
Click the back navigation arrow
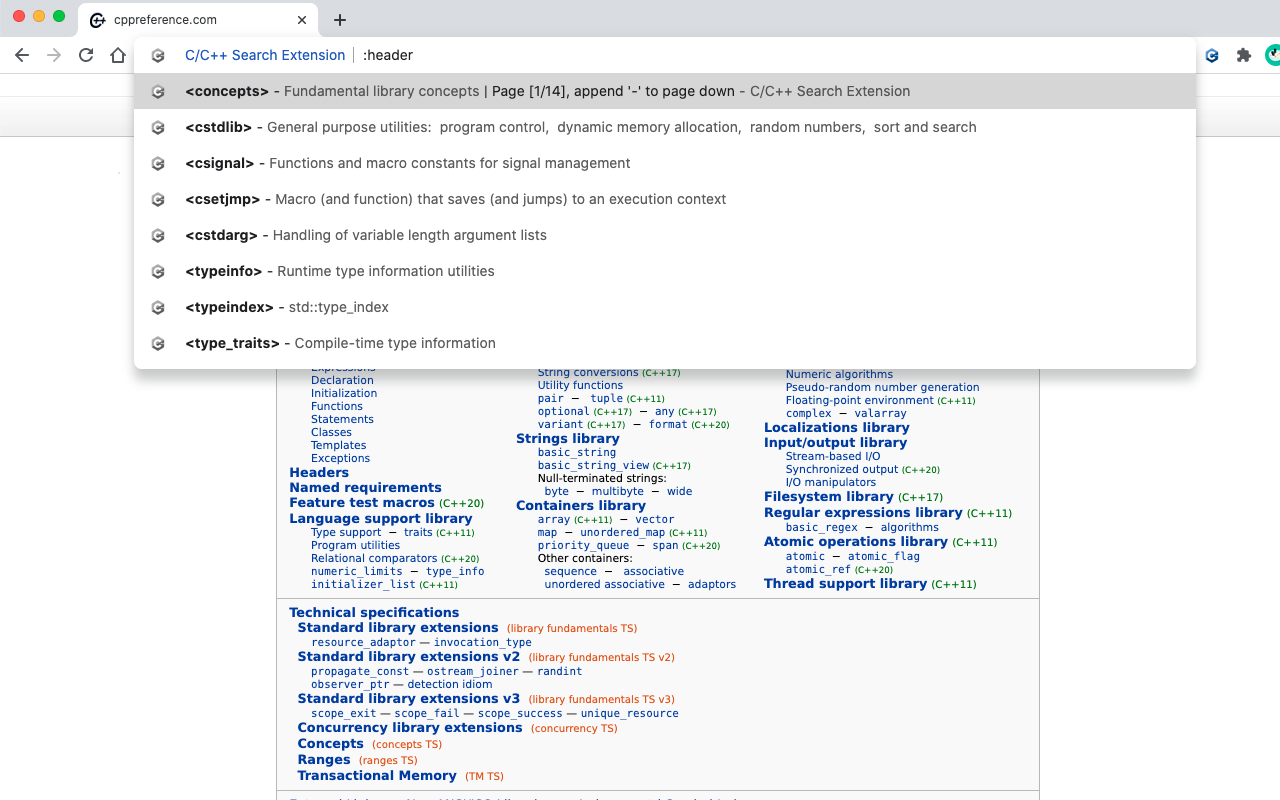(x=22, y=55)
